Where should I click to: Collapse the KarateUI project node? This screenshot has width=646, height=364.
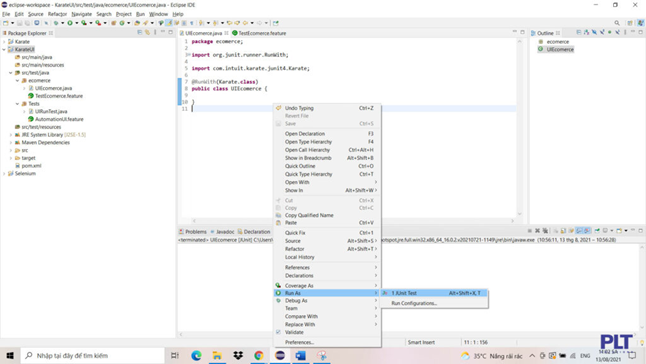pyautogui.click(x=4, y=49)
